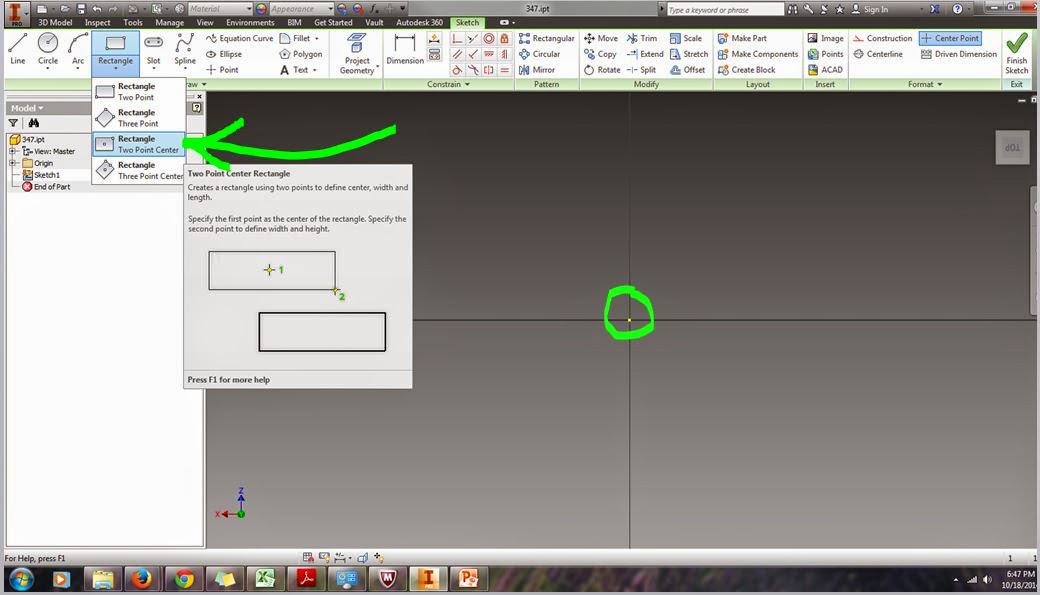
Task: Select Sketch1 in browser tree
Action: pos(41,175)
